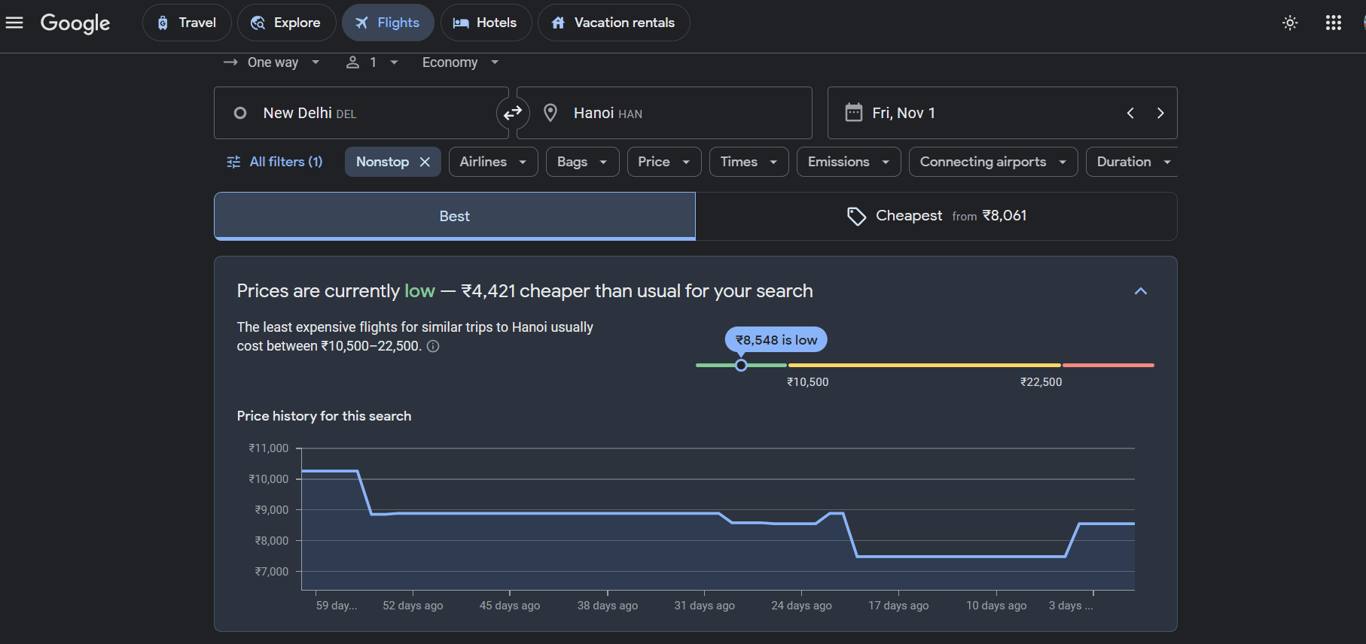This screenshot has height=644, width=1366.
Task: Open All filters sliders icon
Action: point(233,162)
